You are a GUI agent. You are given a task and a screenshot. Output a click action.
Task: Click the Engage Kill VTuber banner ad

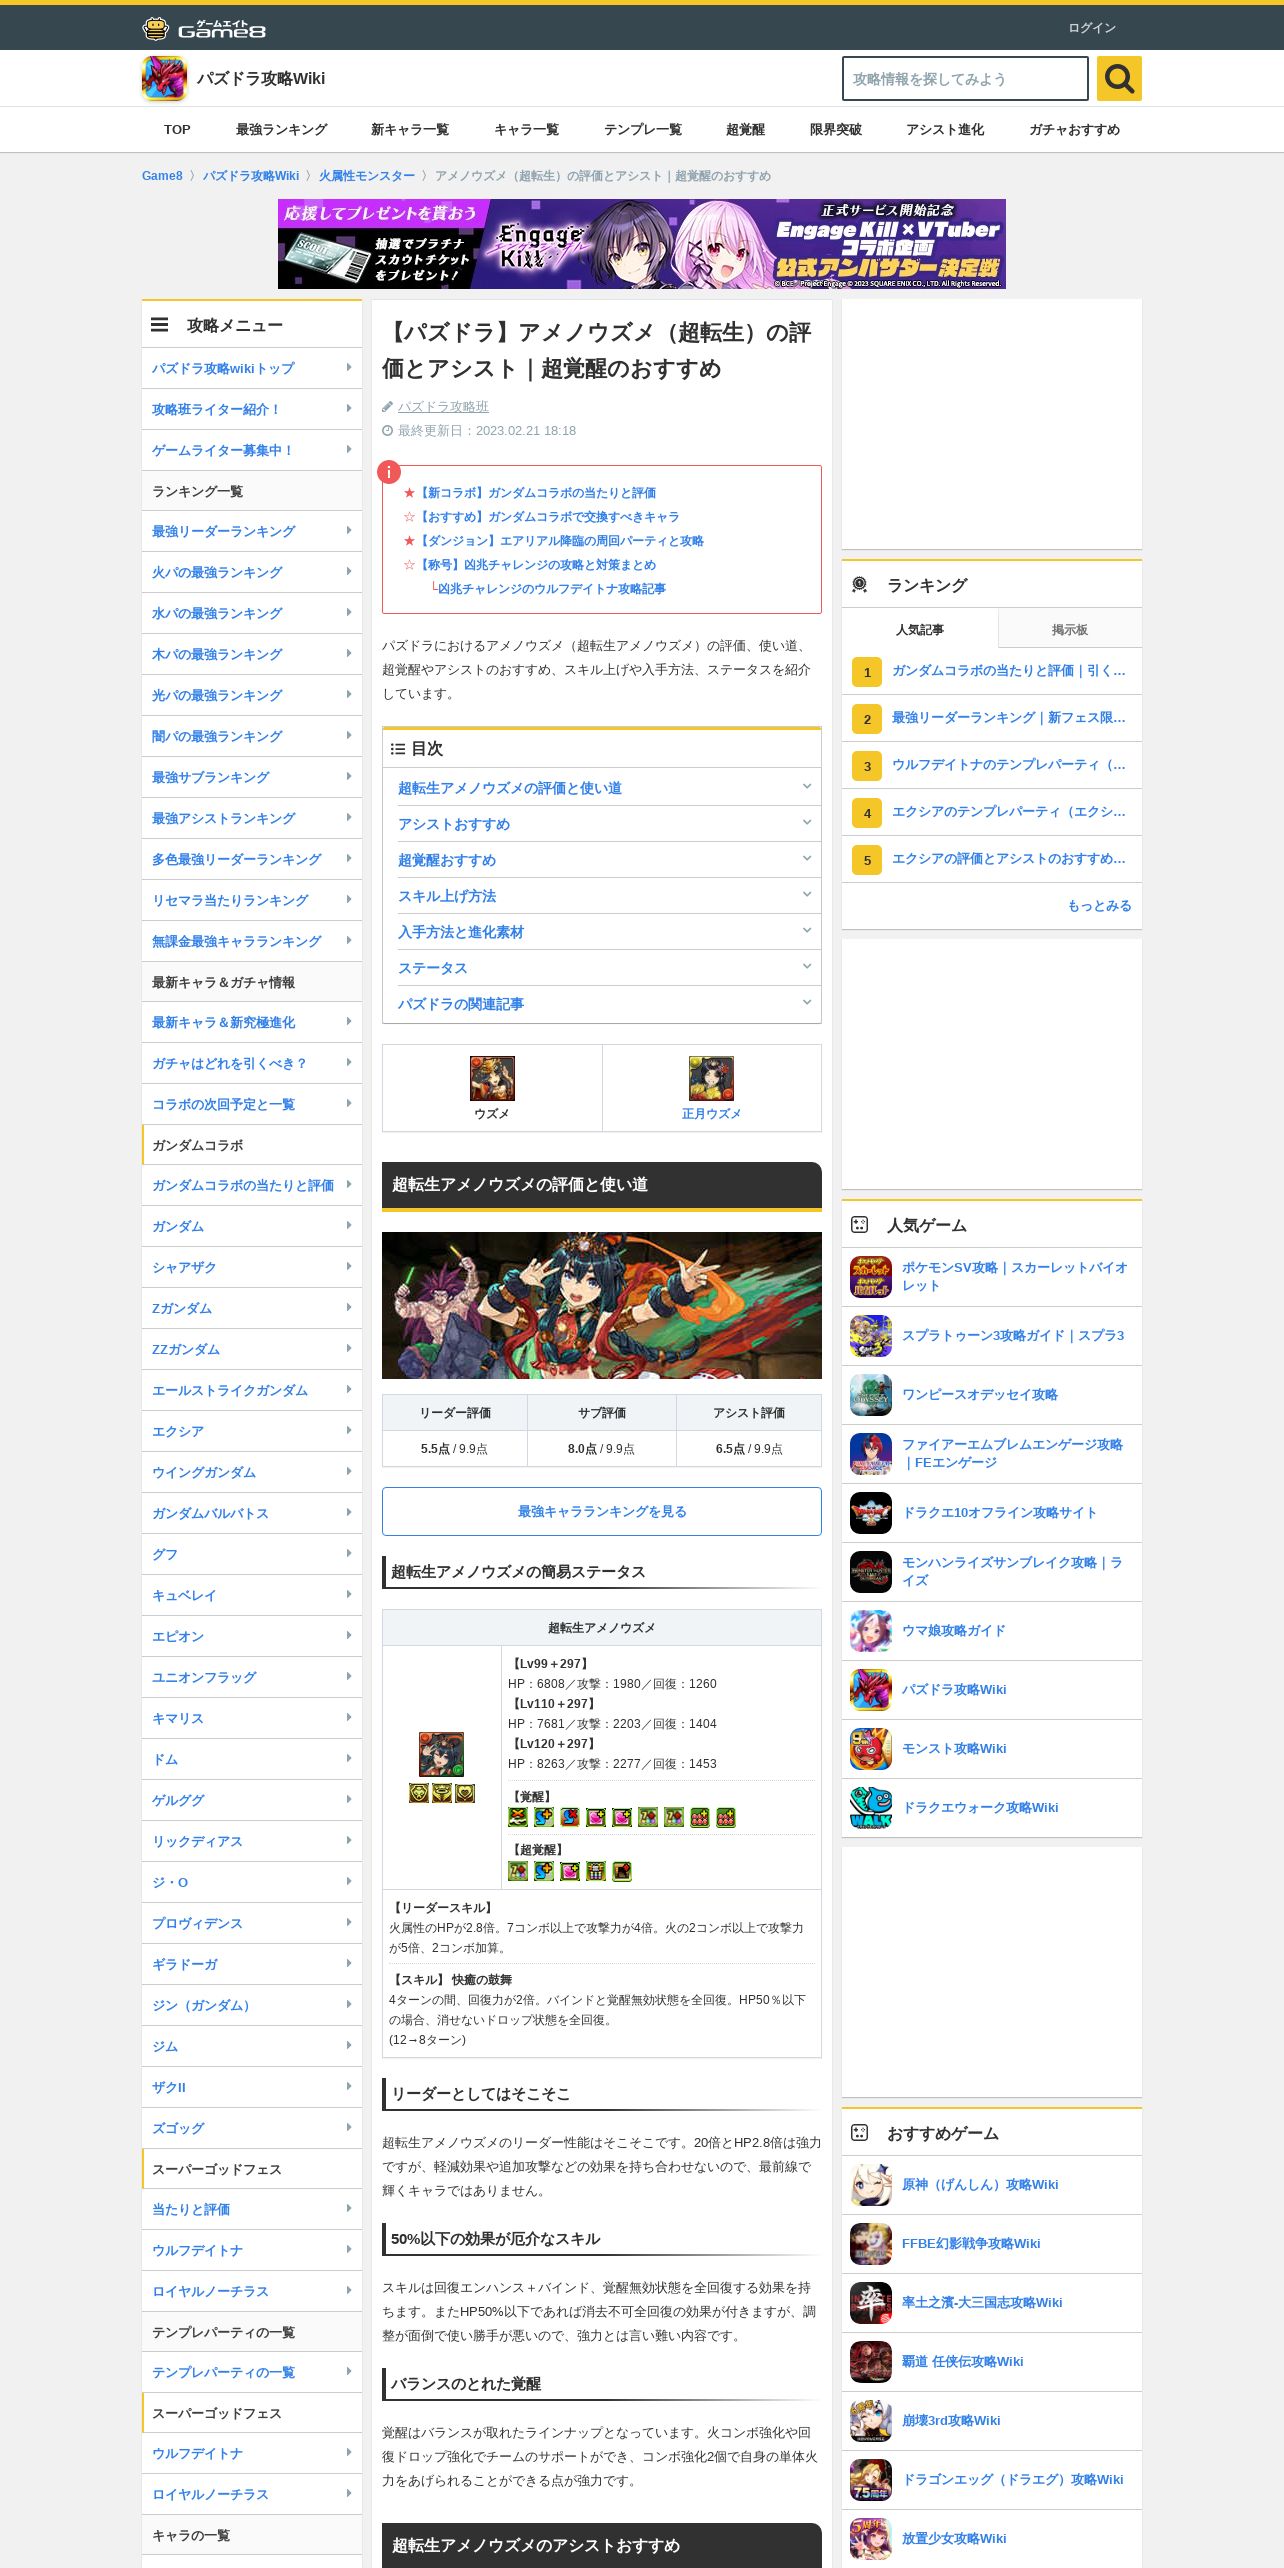642,244
